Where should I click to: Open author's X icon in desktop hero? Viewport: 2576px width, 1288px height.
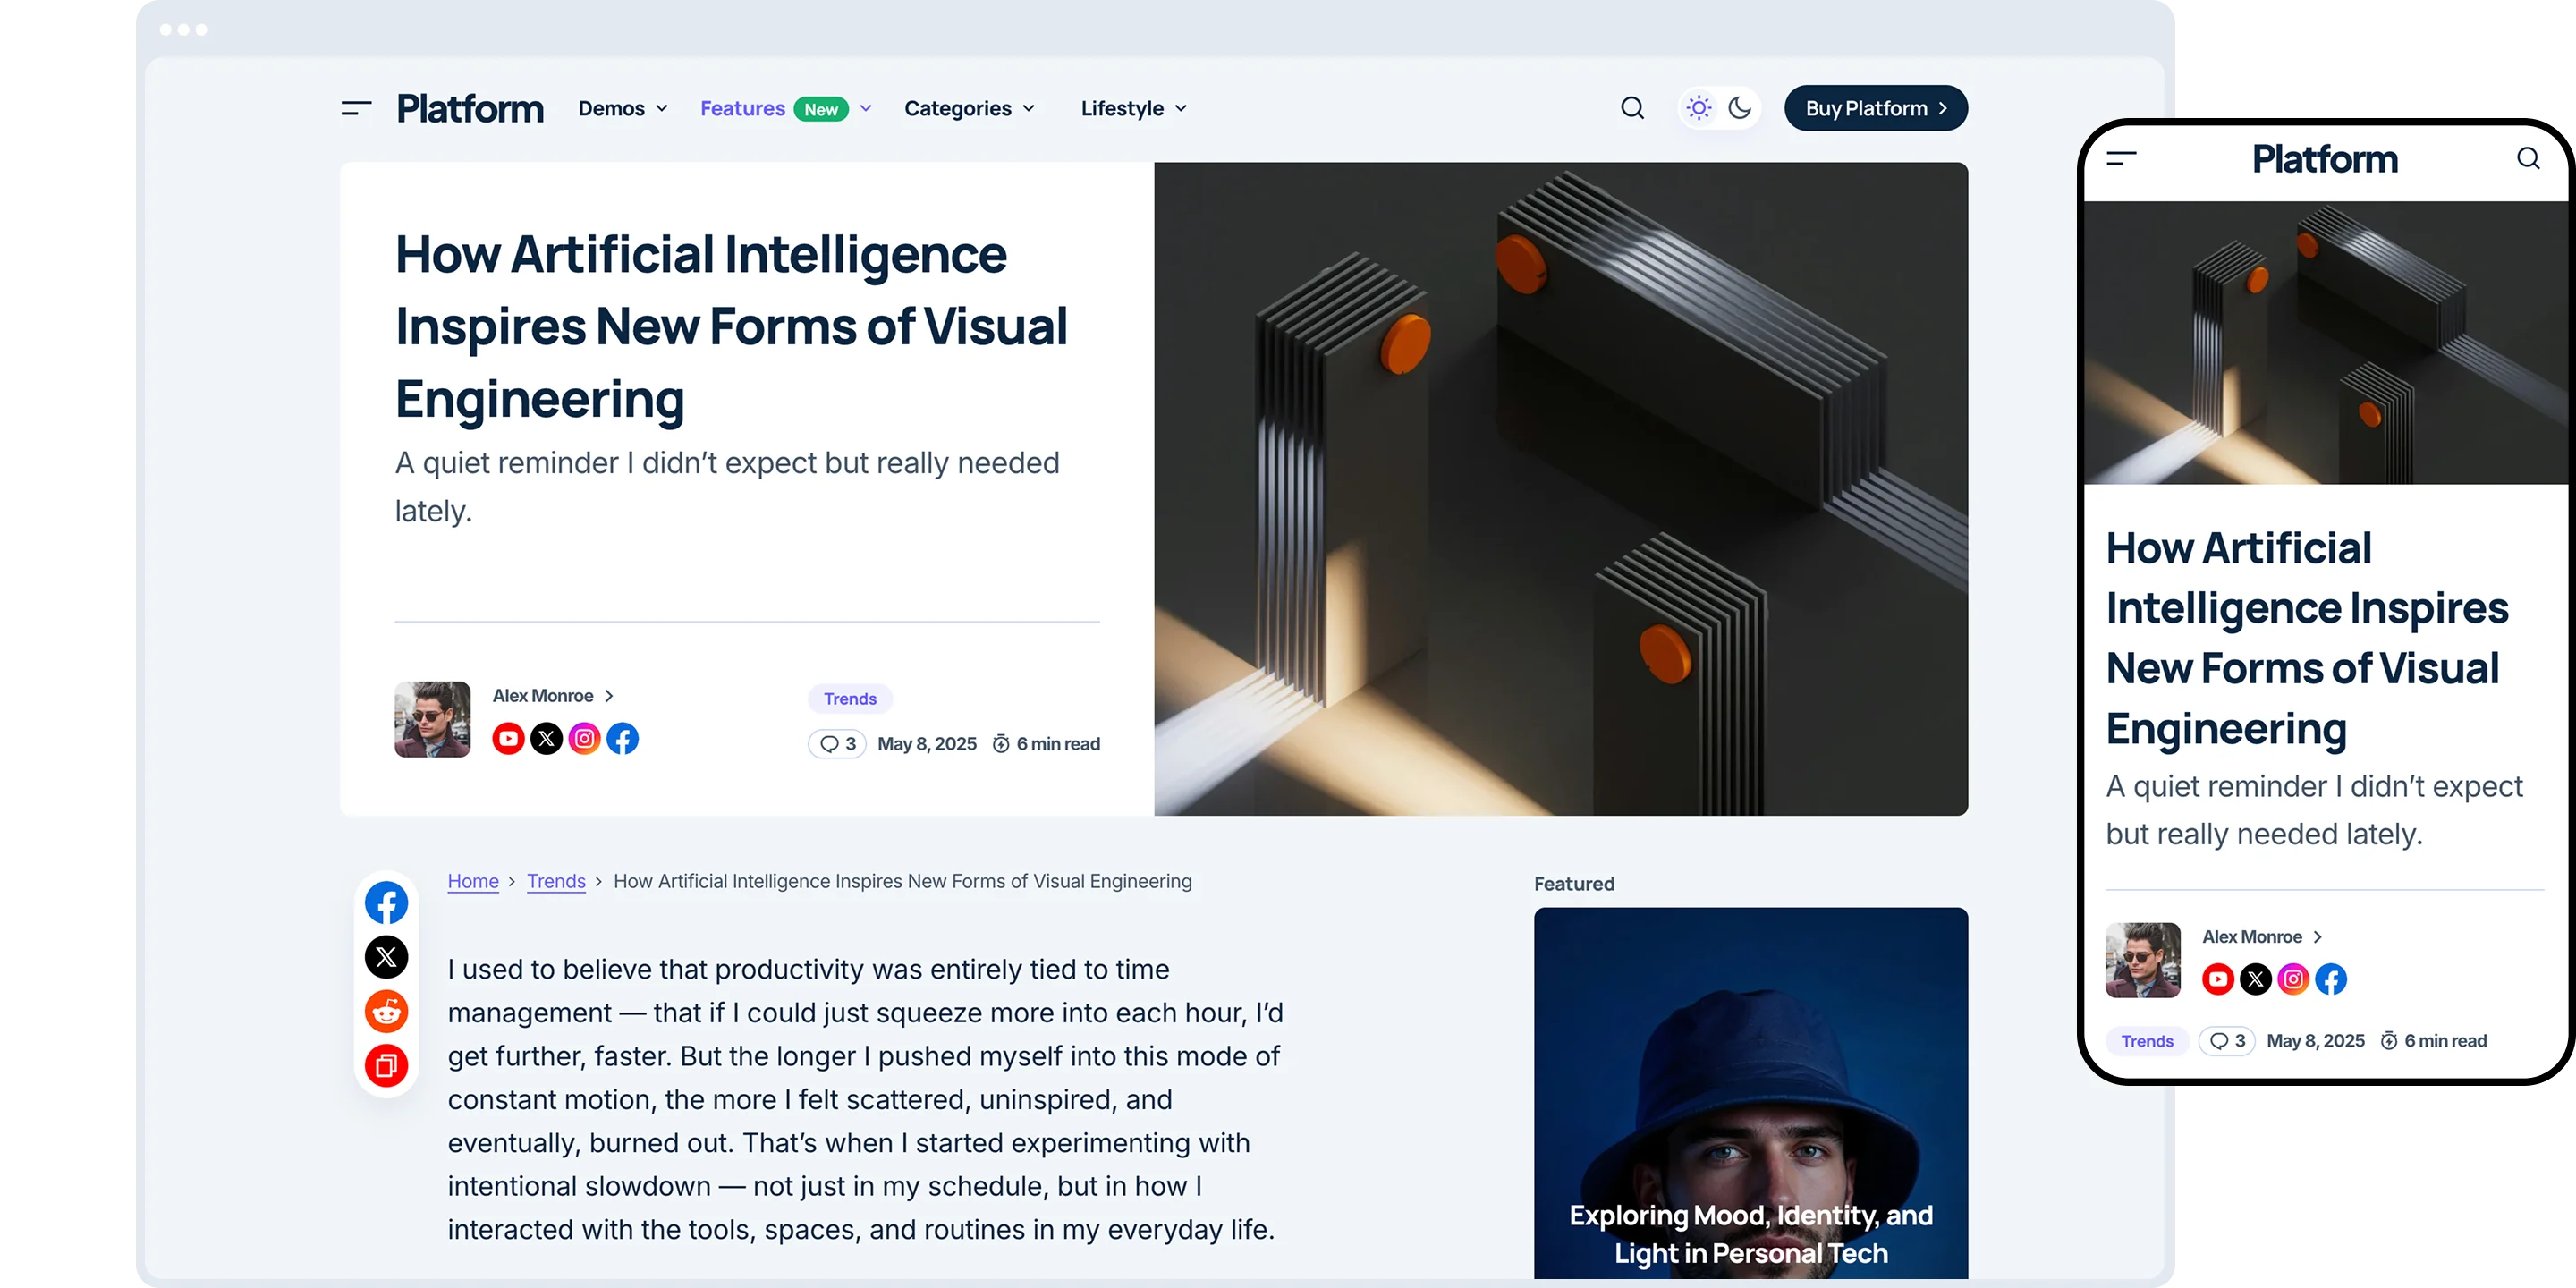pos(546,739)
